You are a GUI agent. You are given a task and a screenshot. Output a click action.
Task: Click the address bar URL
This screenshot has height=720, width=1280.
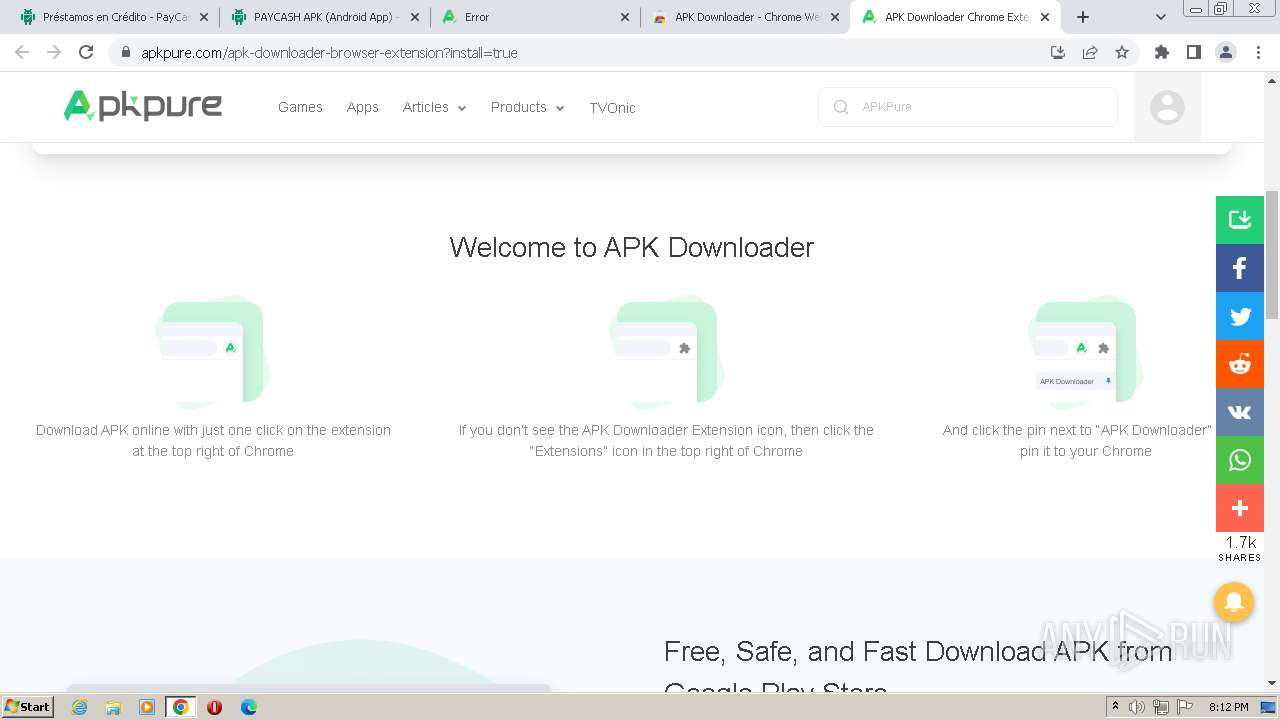(x=329, y=52)
